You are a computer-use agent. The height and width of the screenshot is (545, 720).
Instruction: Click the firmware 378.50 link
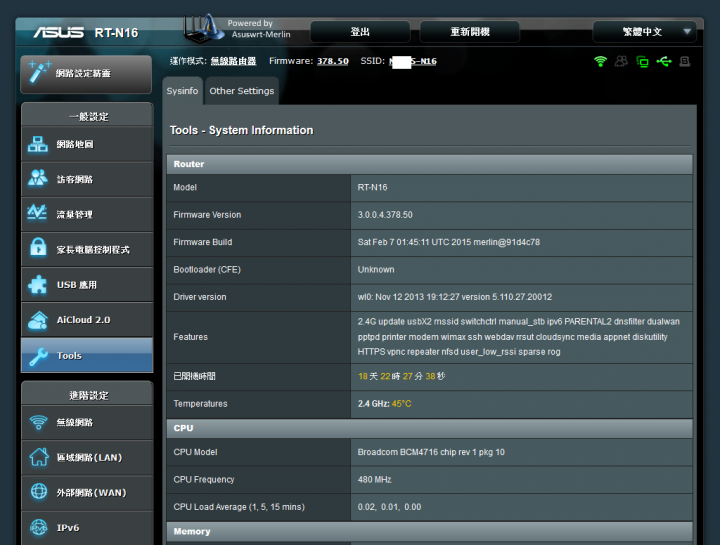click(333, 61)
